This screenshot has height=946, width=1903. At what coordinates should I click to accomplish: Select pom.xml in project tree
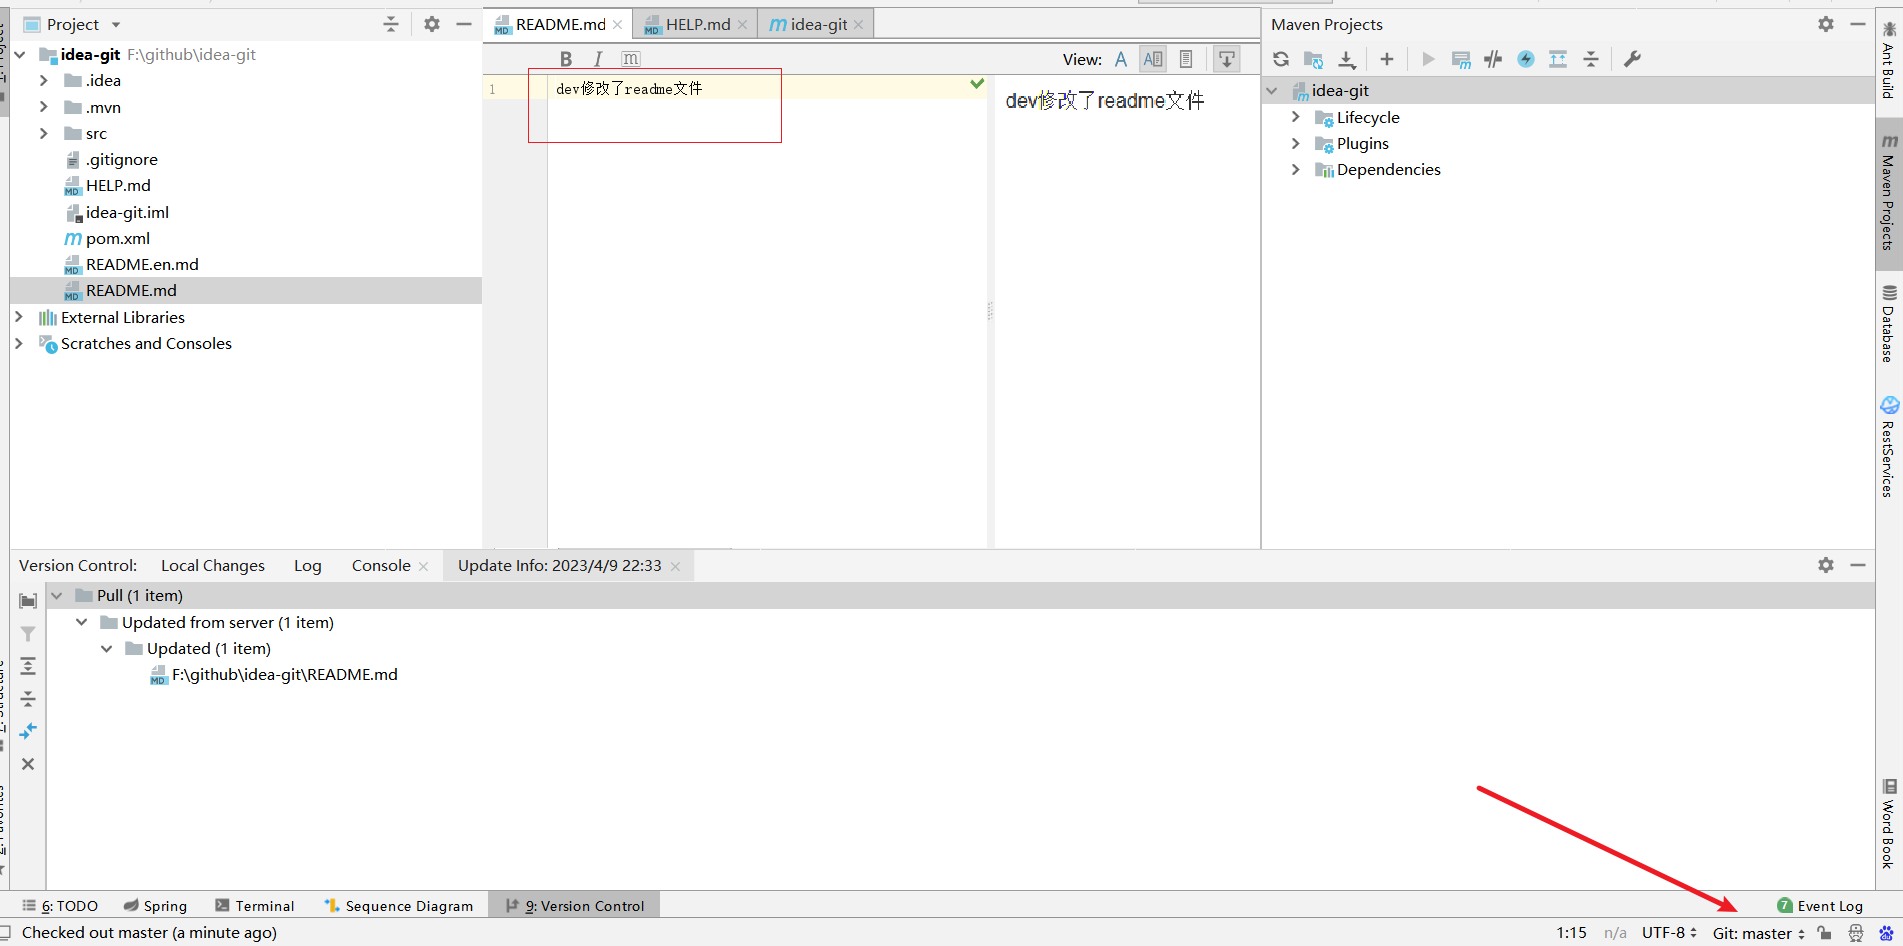(117, 238)
